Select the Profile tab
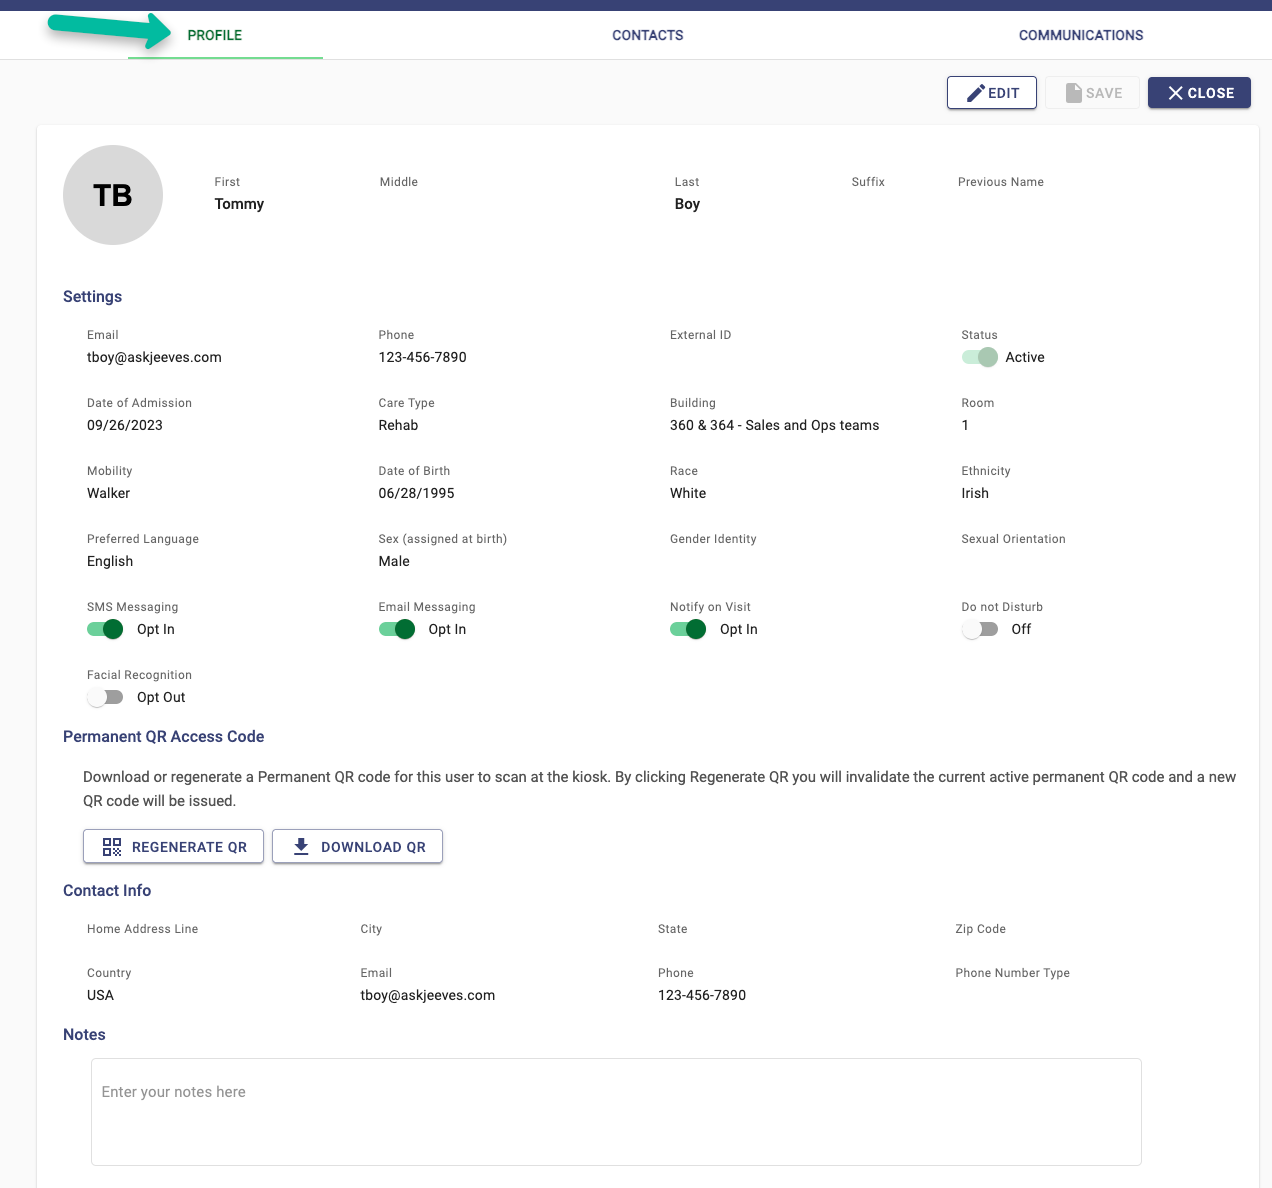Image resolution: width=1272 pixels, height=1188 pixels. pyautogui.click(x=214, y=35)
